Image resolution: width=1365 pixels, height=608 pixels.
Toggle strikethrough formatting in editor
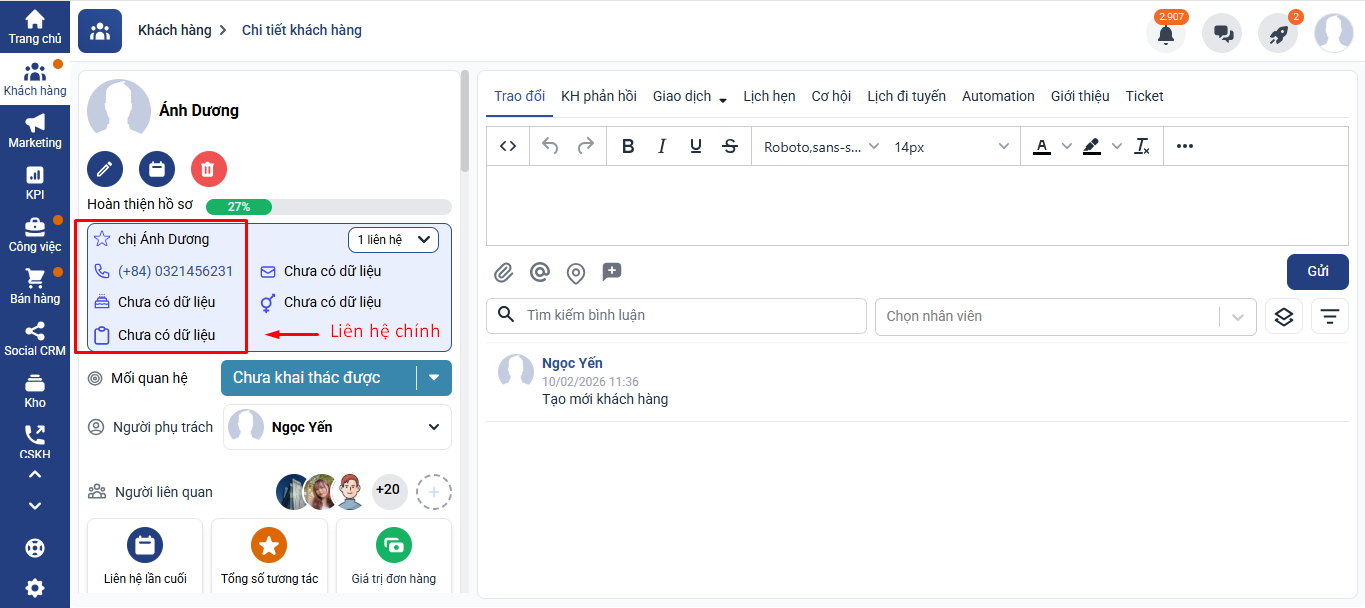pos(730,147)
